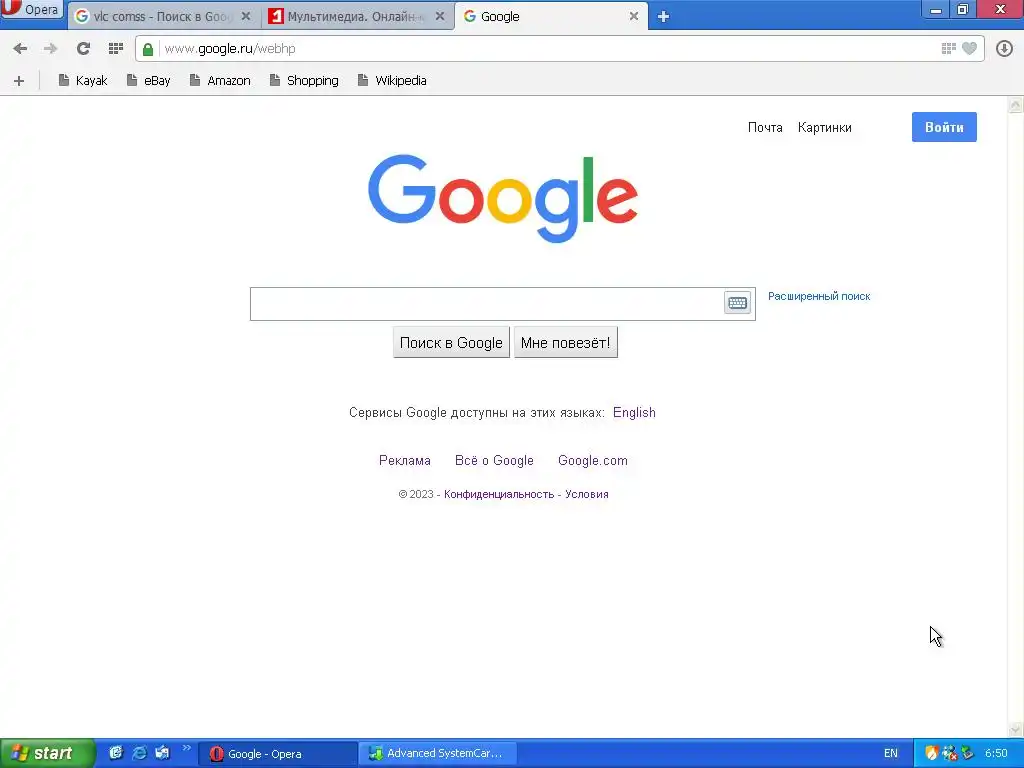Add page to Speed Dial via address bar grid icon
Image resolution: width=1024 pixels, height=768 pixels.
click(x=948, y=48)
